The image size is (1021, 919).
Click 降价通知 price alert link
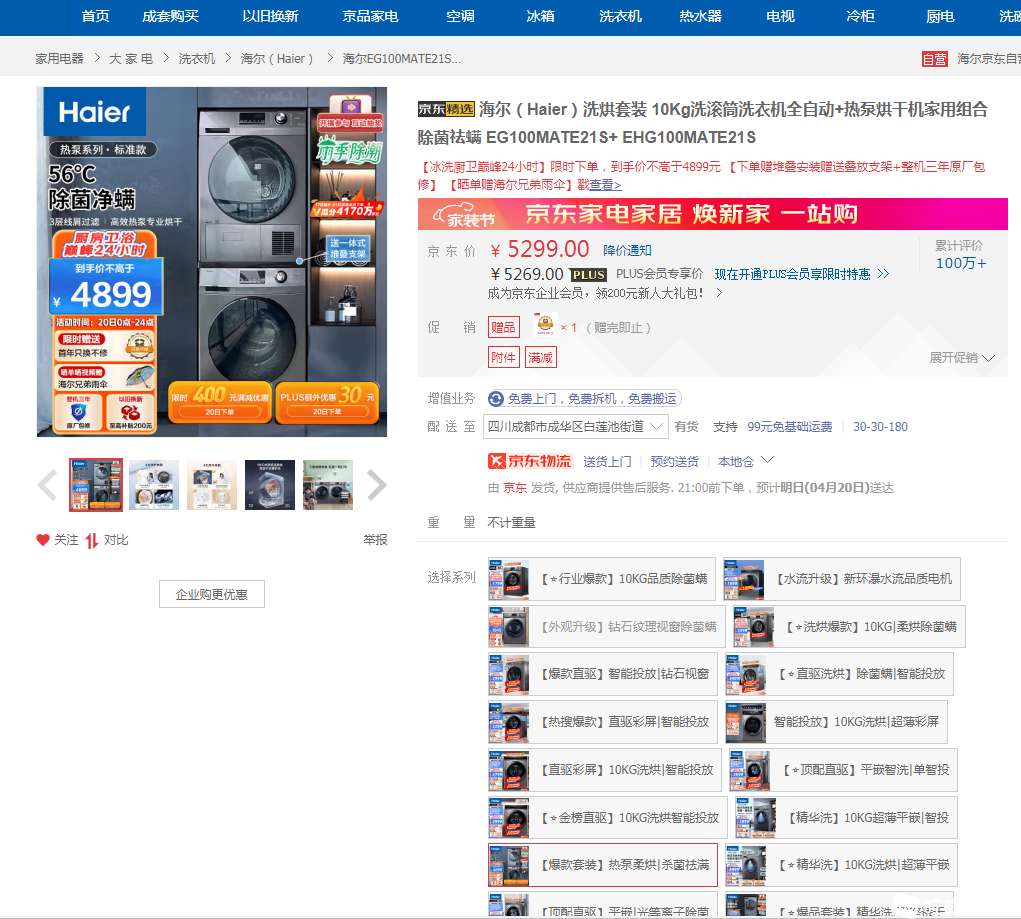627,251
